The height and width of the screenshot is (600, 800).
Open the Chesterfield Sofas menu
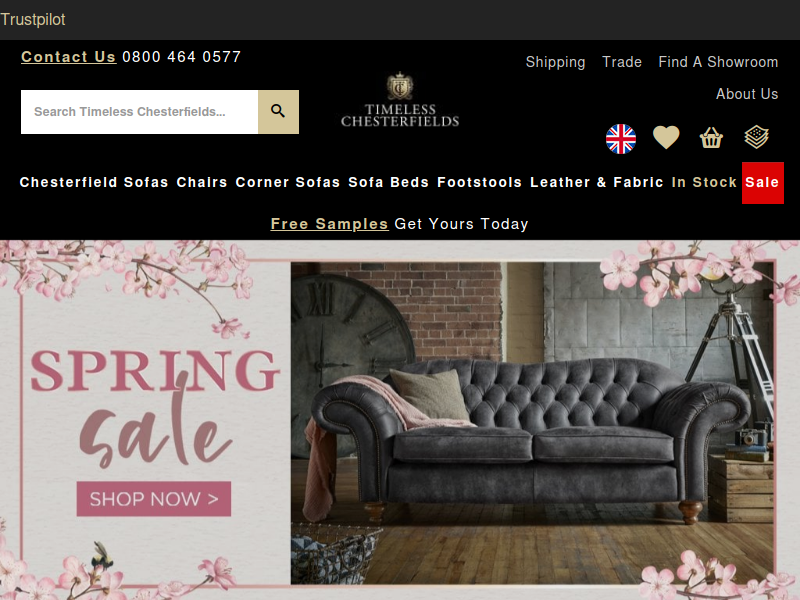tap(94, 182)
